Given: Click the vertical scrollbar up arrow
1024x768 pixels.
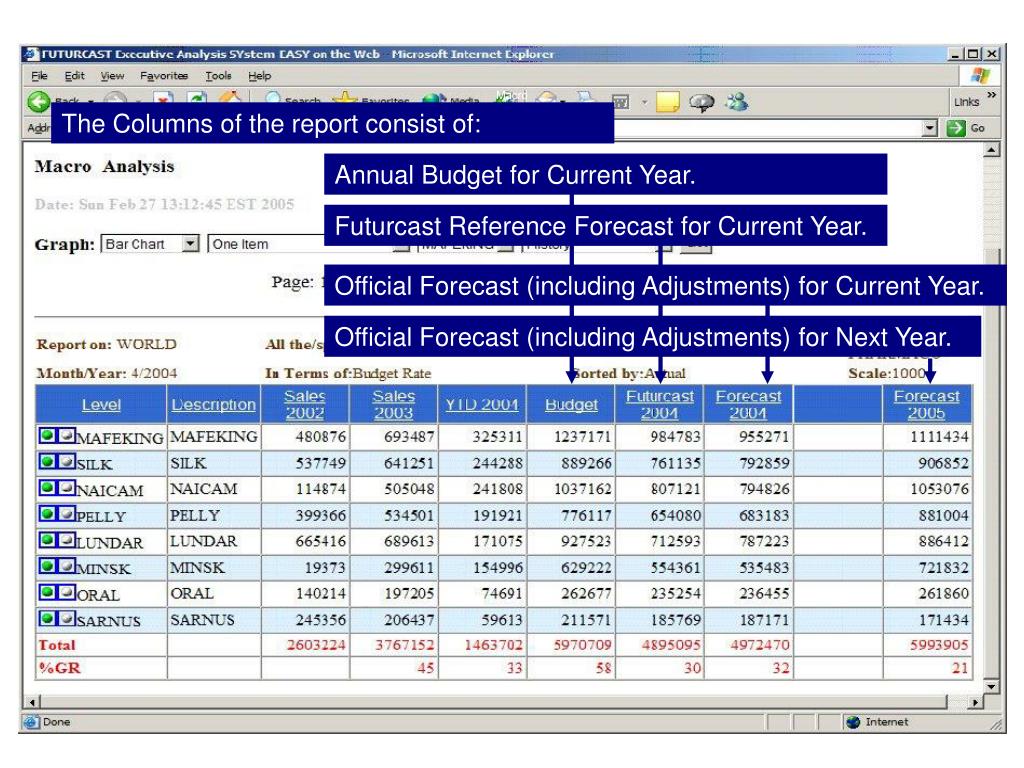Looking at the screenshot, I should tap(991, 150).
